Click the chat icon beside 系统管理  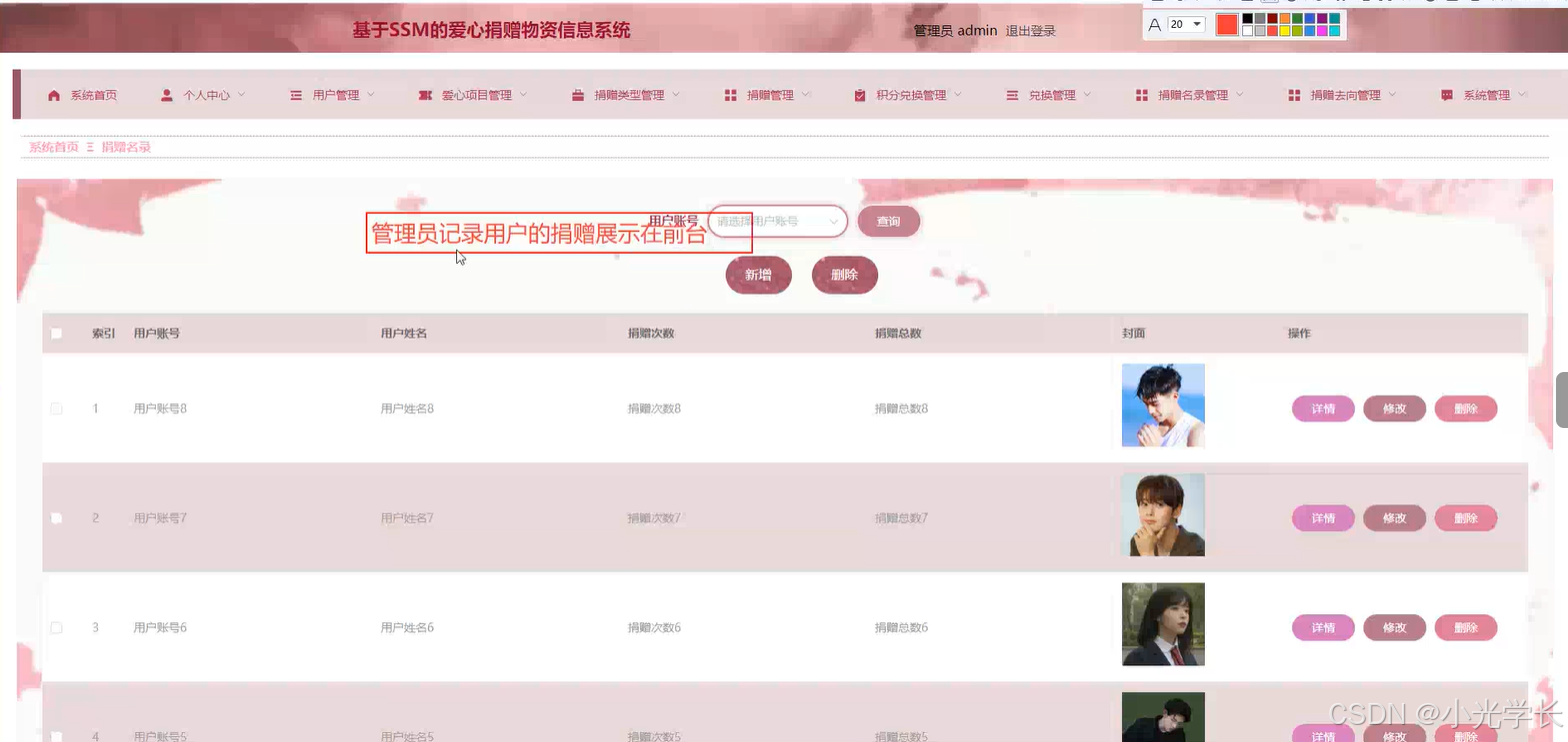pyautogui.click(x=1447, y=95)
